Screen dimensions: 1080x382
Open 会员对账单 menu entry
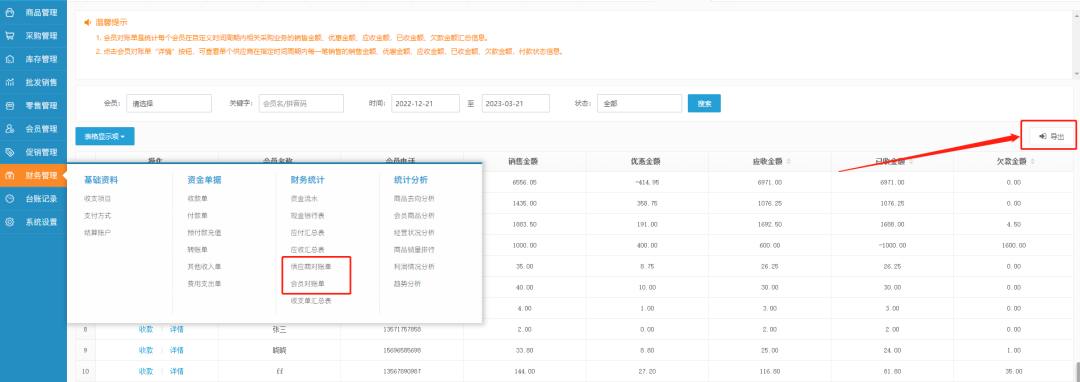click(308, 284)
